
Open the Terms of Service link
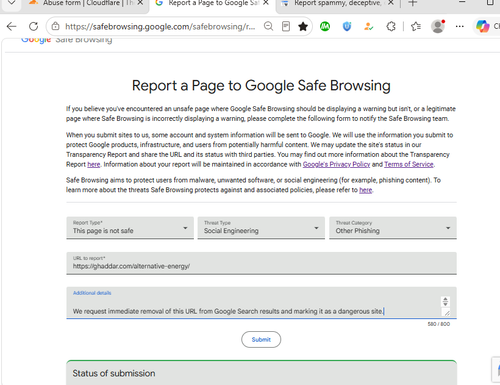(409, 164)
